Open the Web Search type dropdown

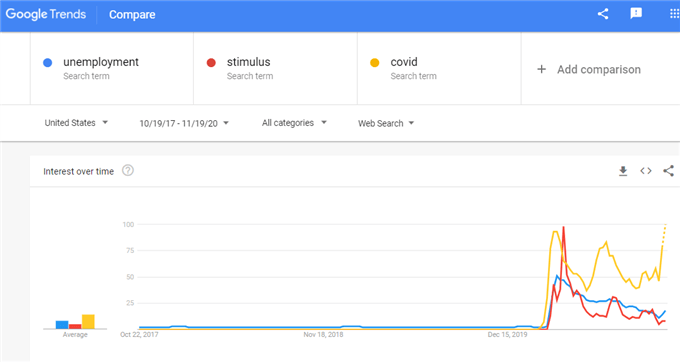386,123
